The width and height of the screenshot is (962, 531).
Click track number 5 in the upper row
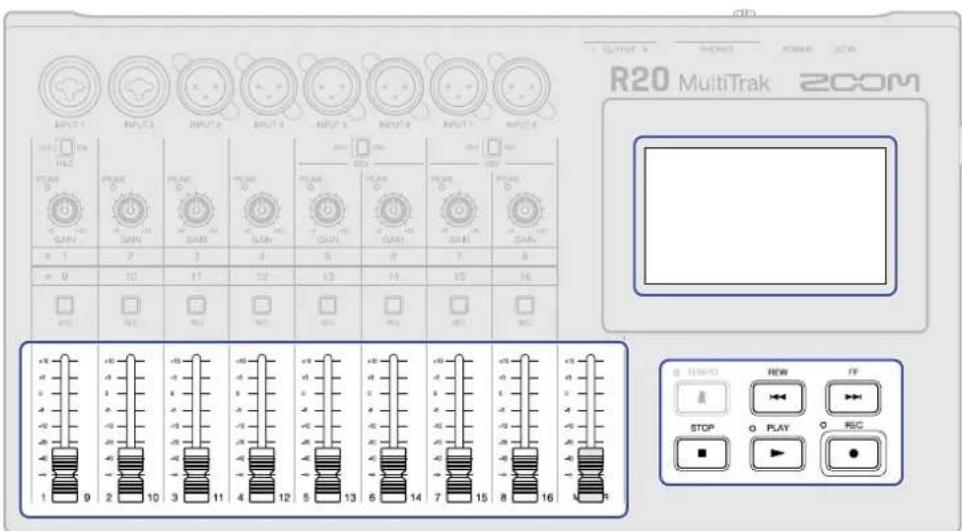[x=327, y=255]
